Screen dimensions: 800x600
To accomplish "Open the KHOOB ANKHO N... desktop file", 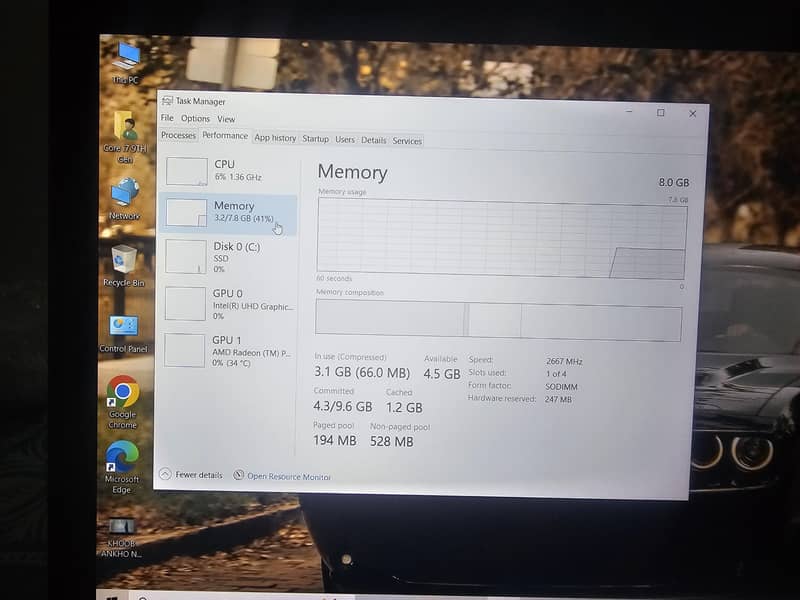I will click(121, 537).
